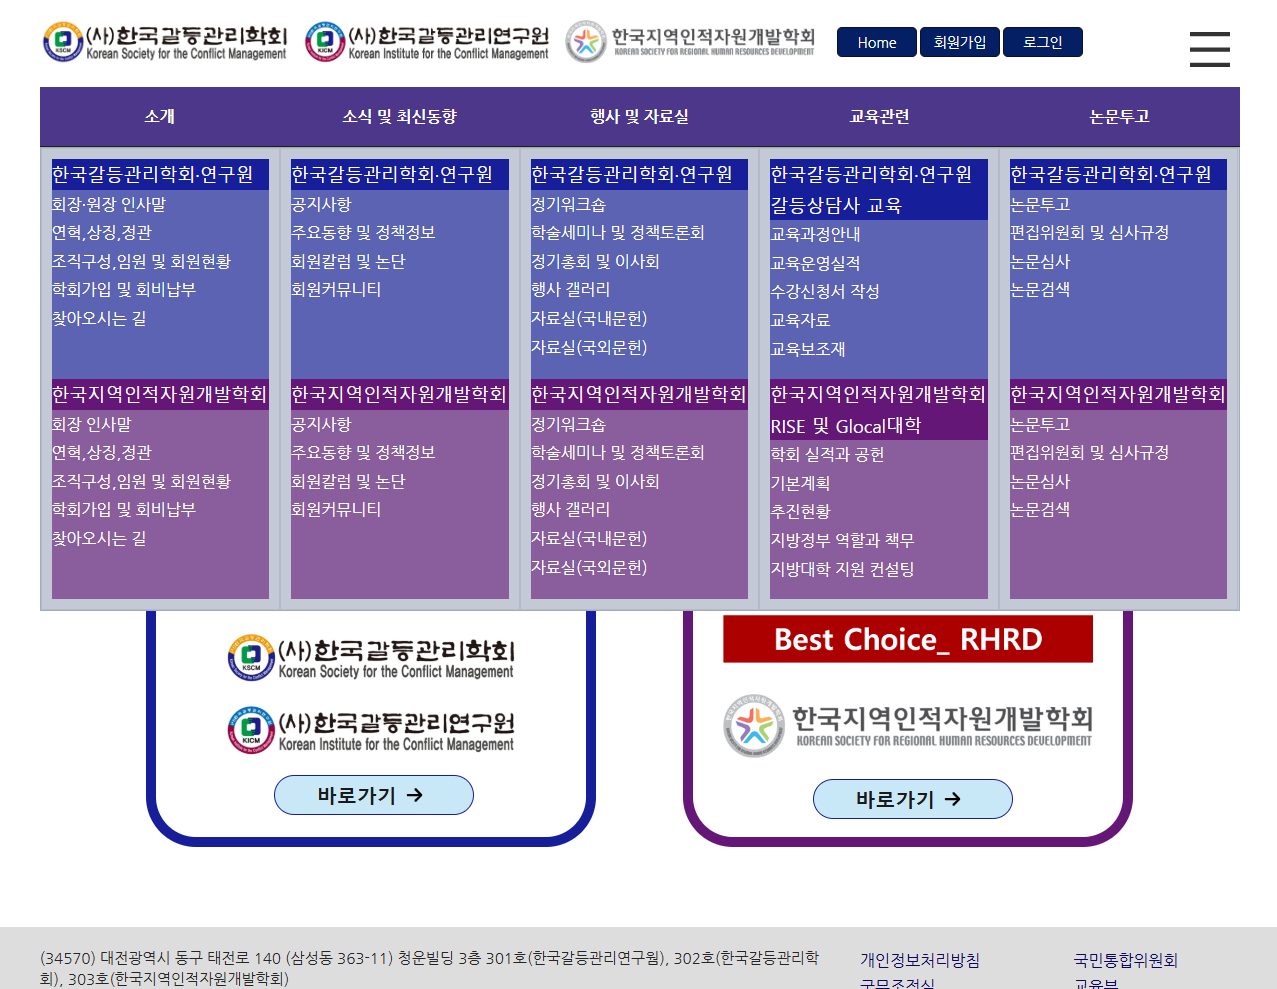1277x989 pixels.
Task: Click the RHRD logo inside the purple card
Action: coord(908,726)
